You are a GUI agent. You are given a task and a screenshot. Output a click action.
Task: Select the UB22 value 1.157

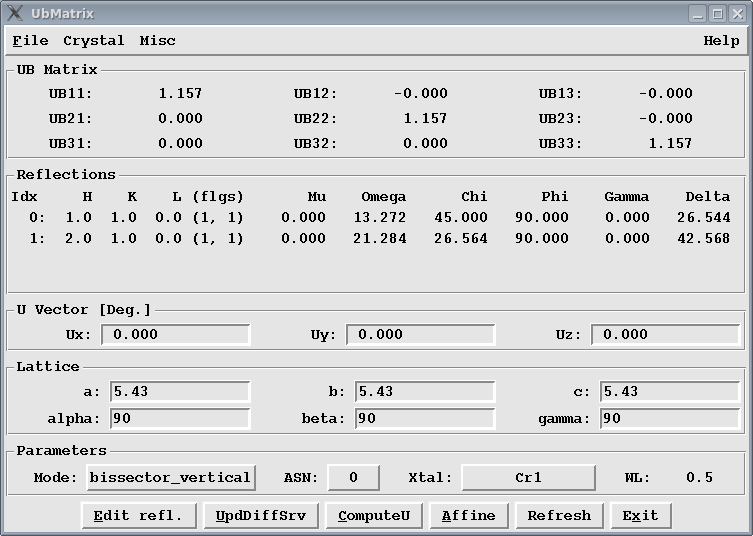[425, 118]
